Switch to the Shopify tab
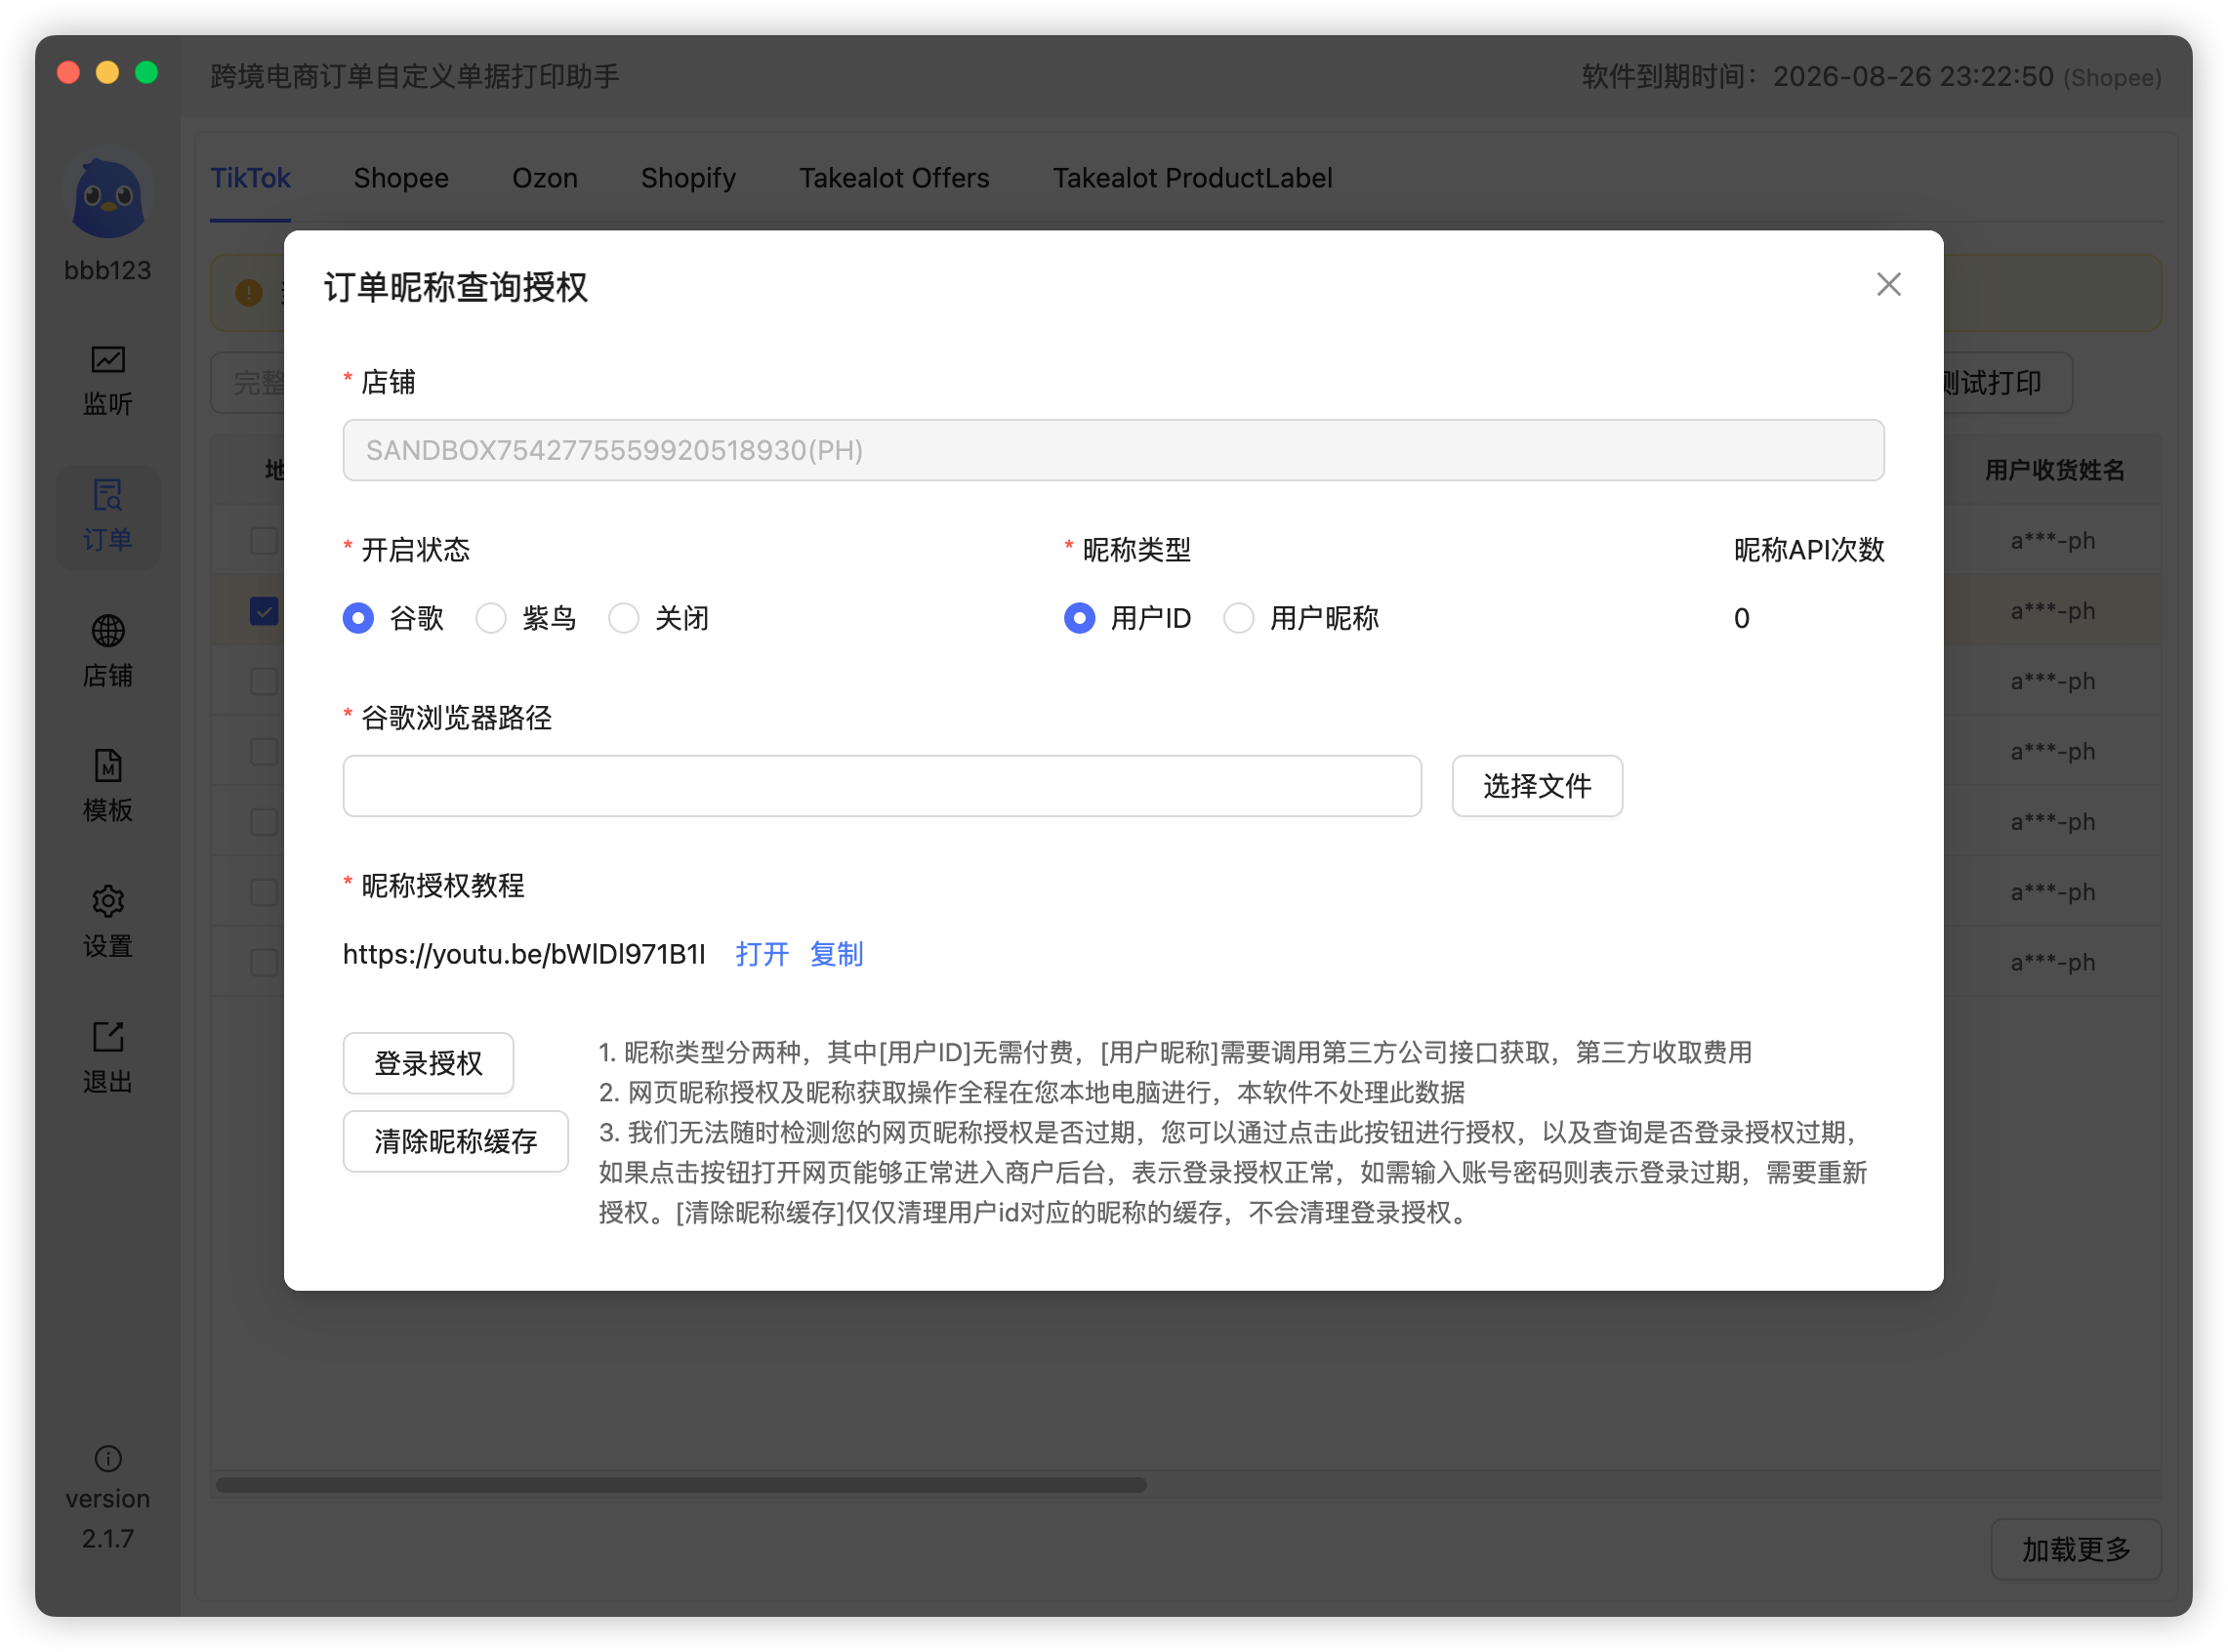Viewport: 2228px width, 1652px height. point(688,178)
